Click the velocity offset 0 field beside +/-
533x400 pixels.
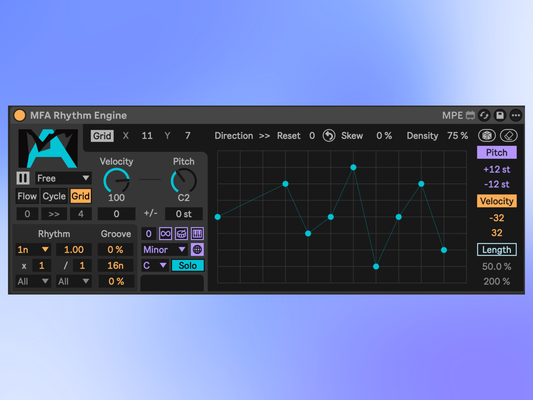(x=116, y=214)
